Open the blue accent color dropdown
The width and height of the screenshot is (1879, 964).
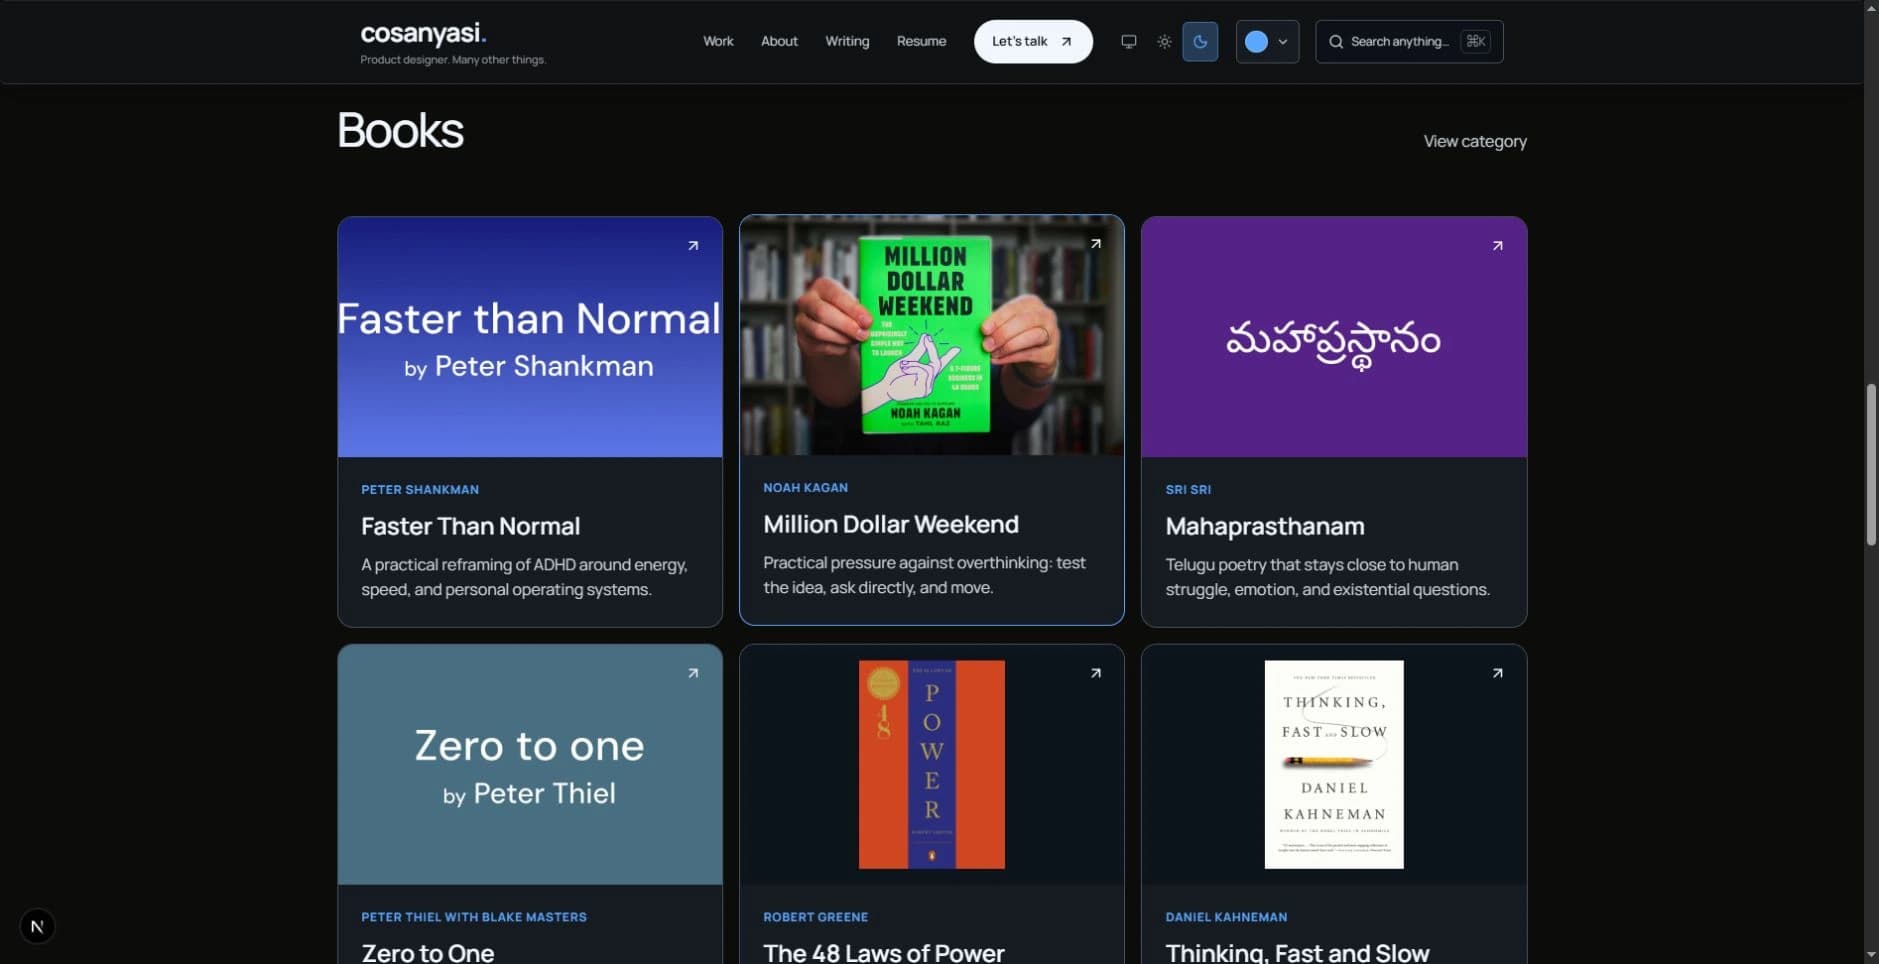click(1267, 42)
